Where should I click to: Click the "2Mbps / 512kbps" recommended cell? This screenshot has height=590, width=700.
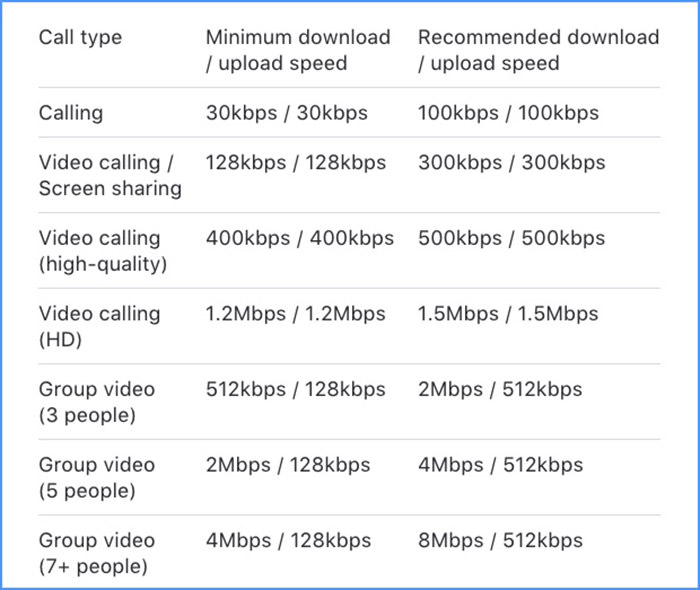point(500,389)
